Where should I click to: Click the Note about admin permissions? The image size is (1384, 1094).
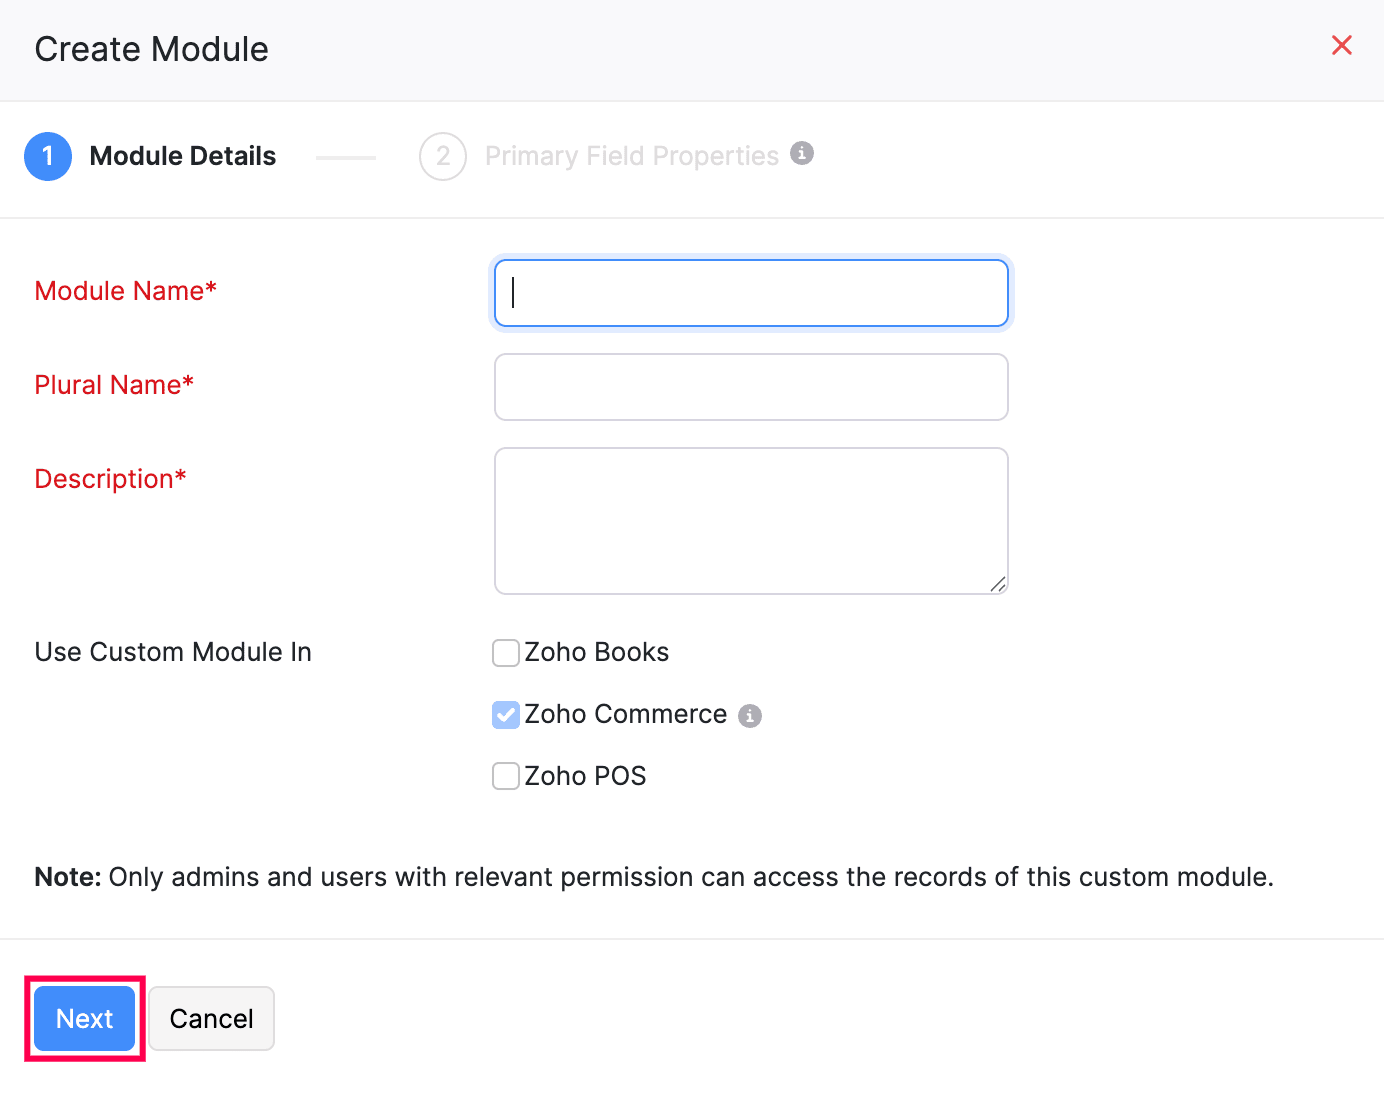[654, 877]
